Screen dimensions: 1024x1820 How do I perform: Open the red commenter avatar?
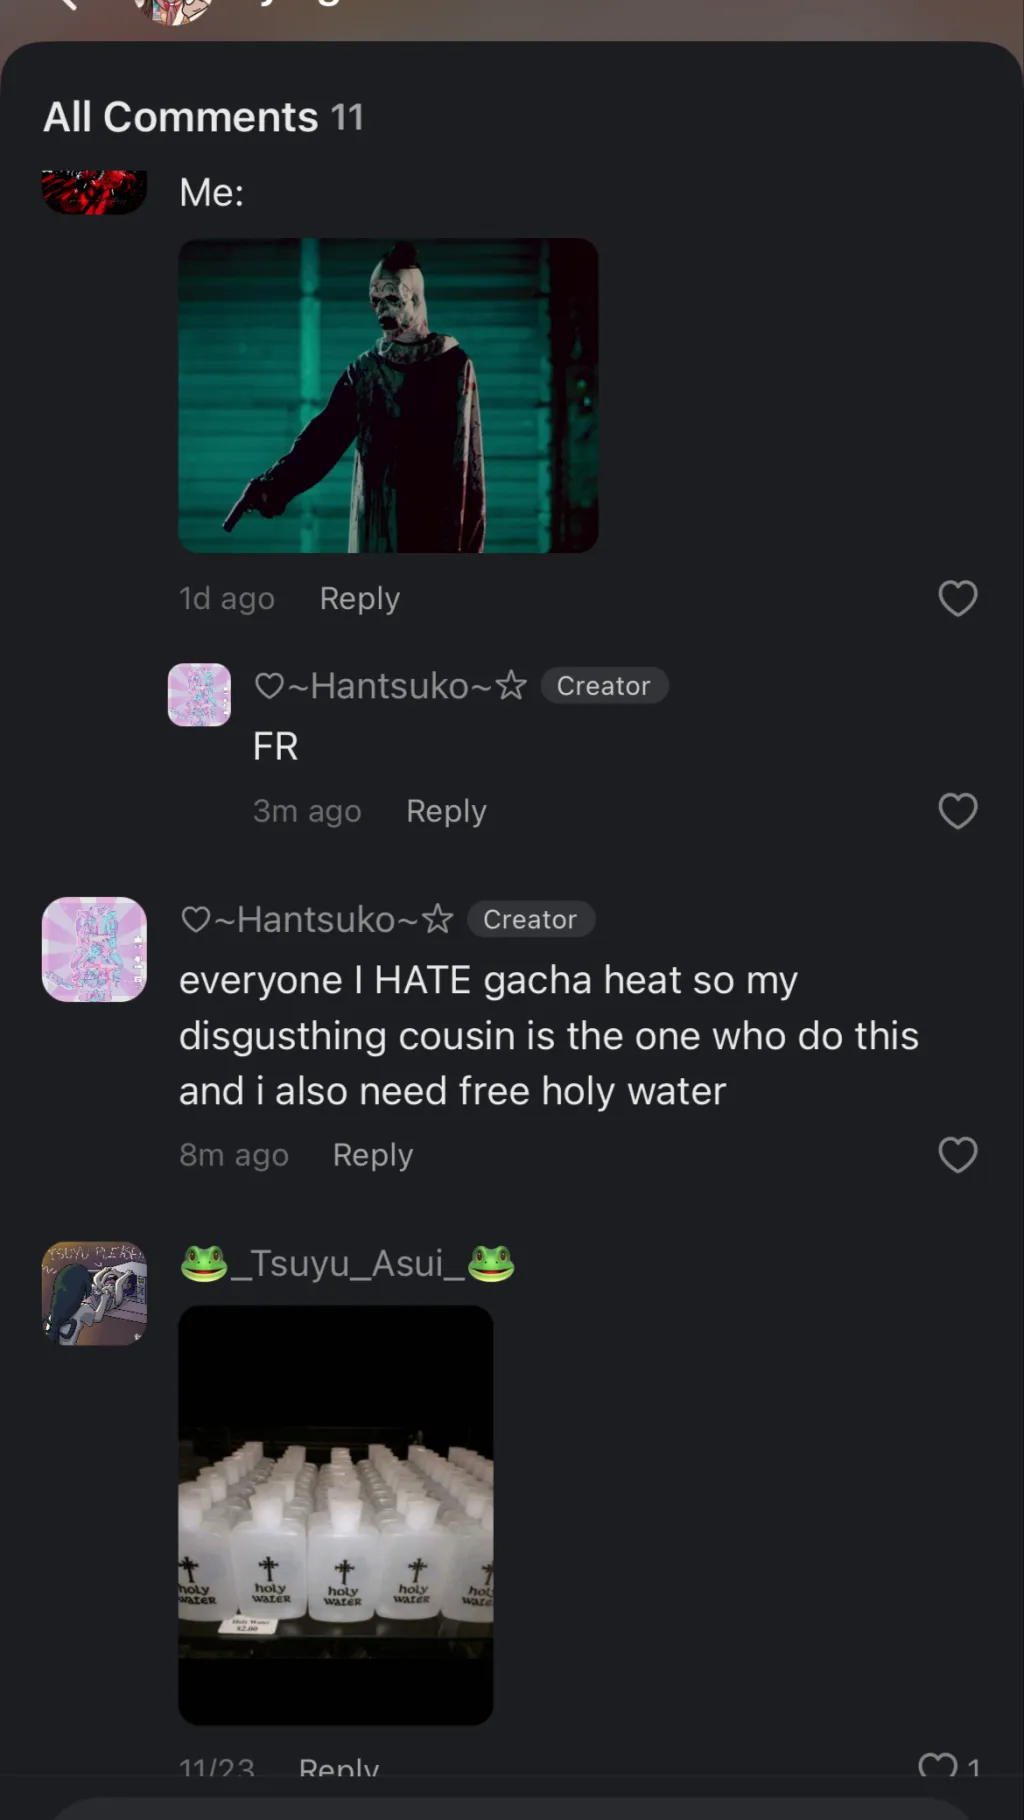pyautogui.click(x=94, y=192)
